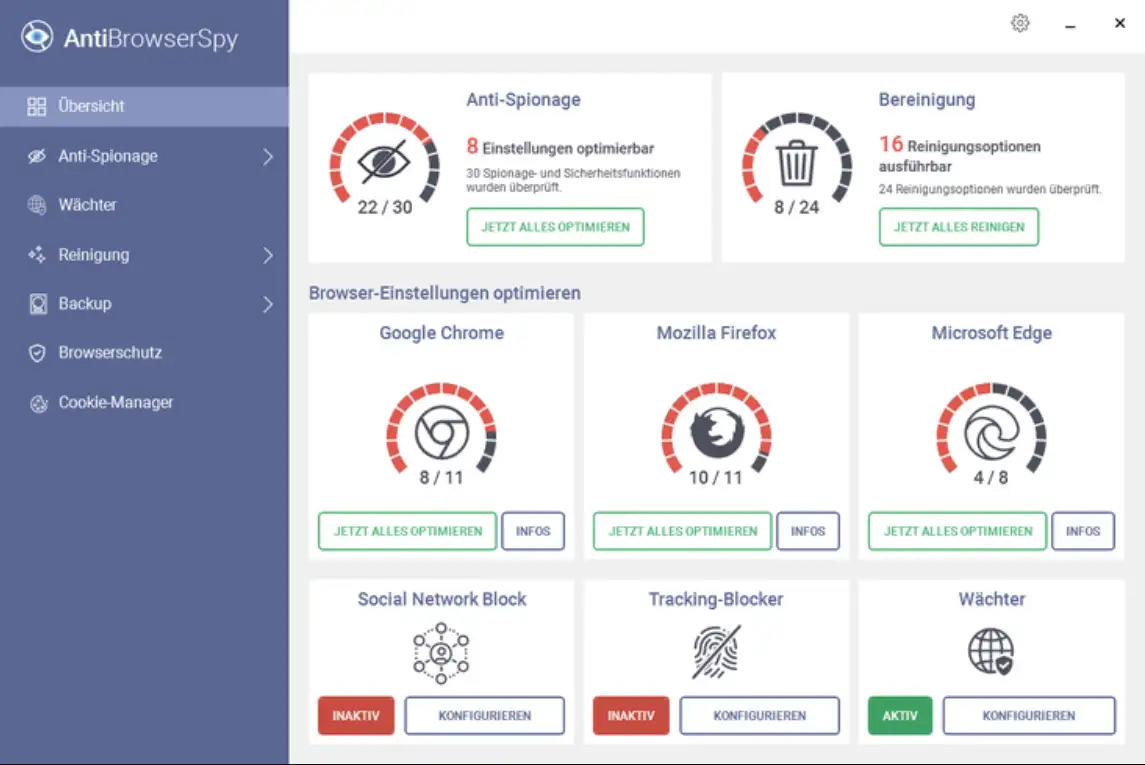Open Cookie-Manager from the sidebar

(115, 403)
